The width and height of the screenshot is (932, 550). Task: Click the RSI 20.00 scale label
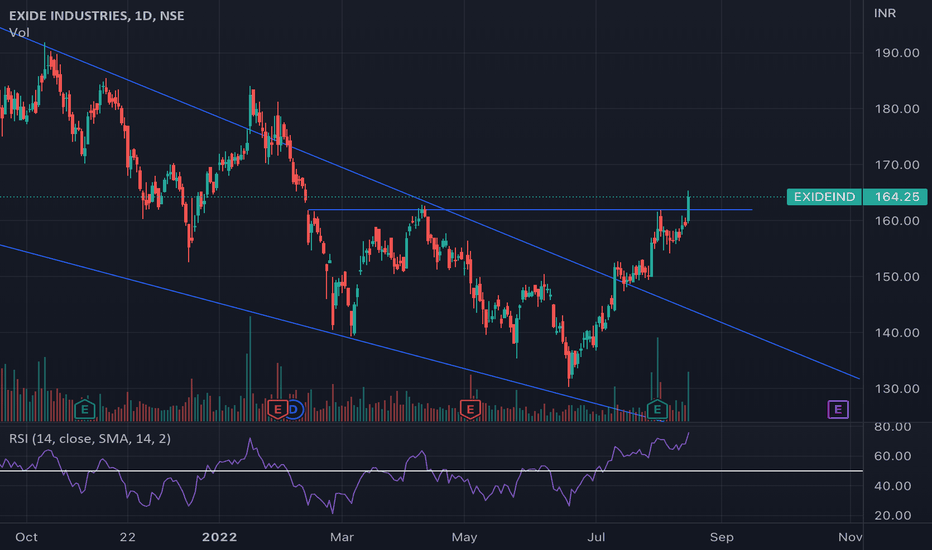893,516
